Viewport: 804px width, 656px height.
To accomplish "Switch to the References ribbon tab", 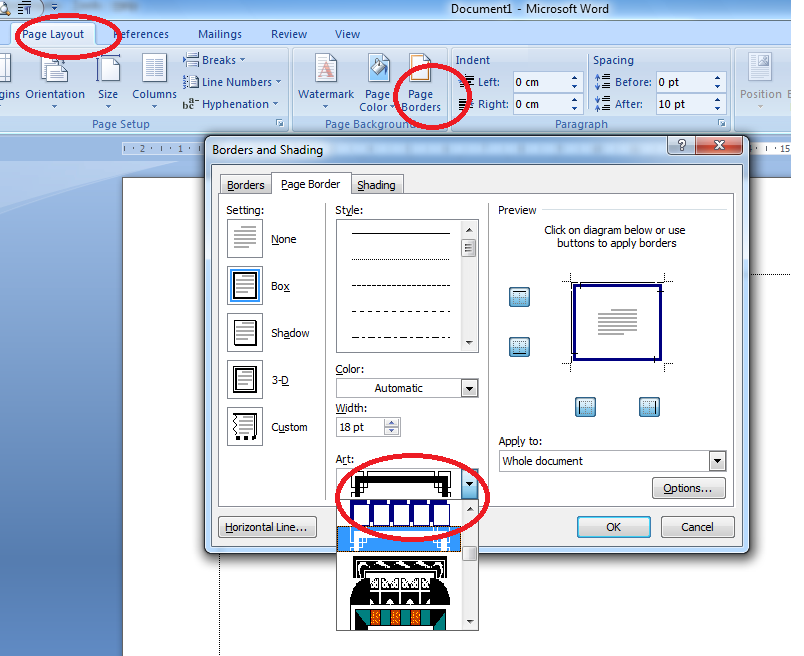I will (141, 34).
